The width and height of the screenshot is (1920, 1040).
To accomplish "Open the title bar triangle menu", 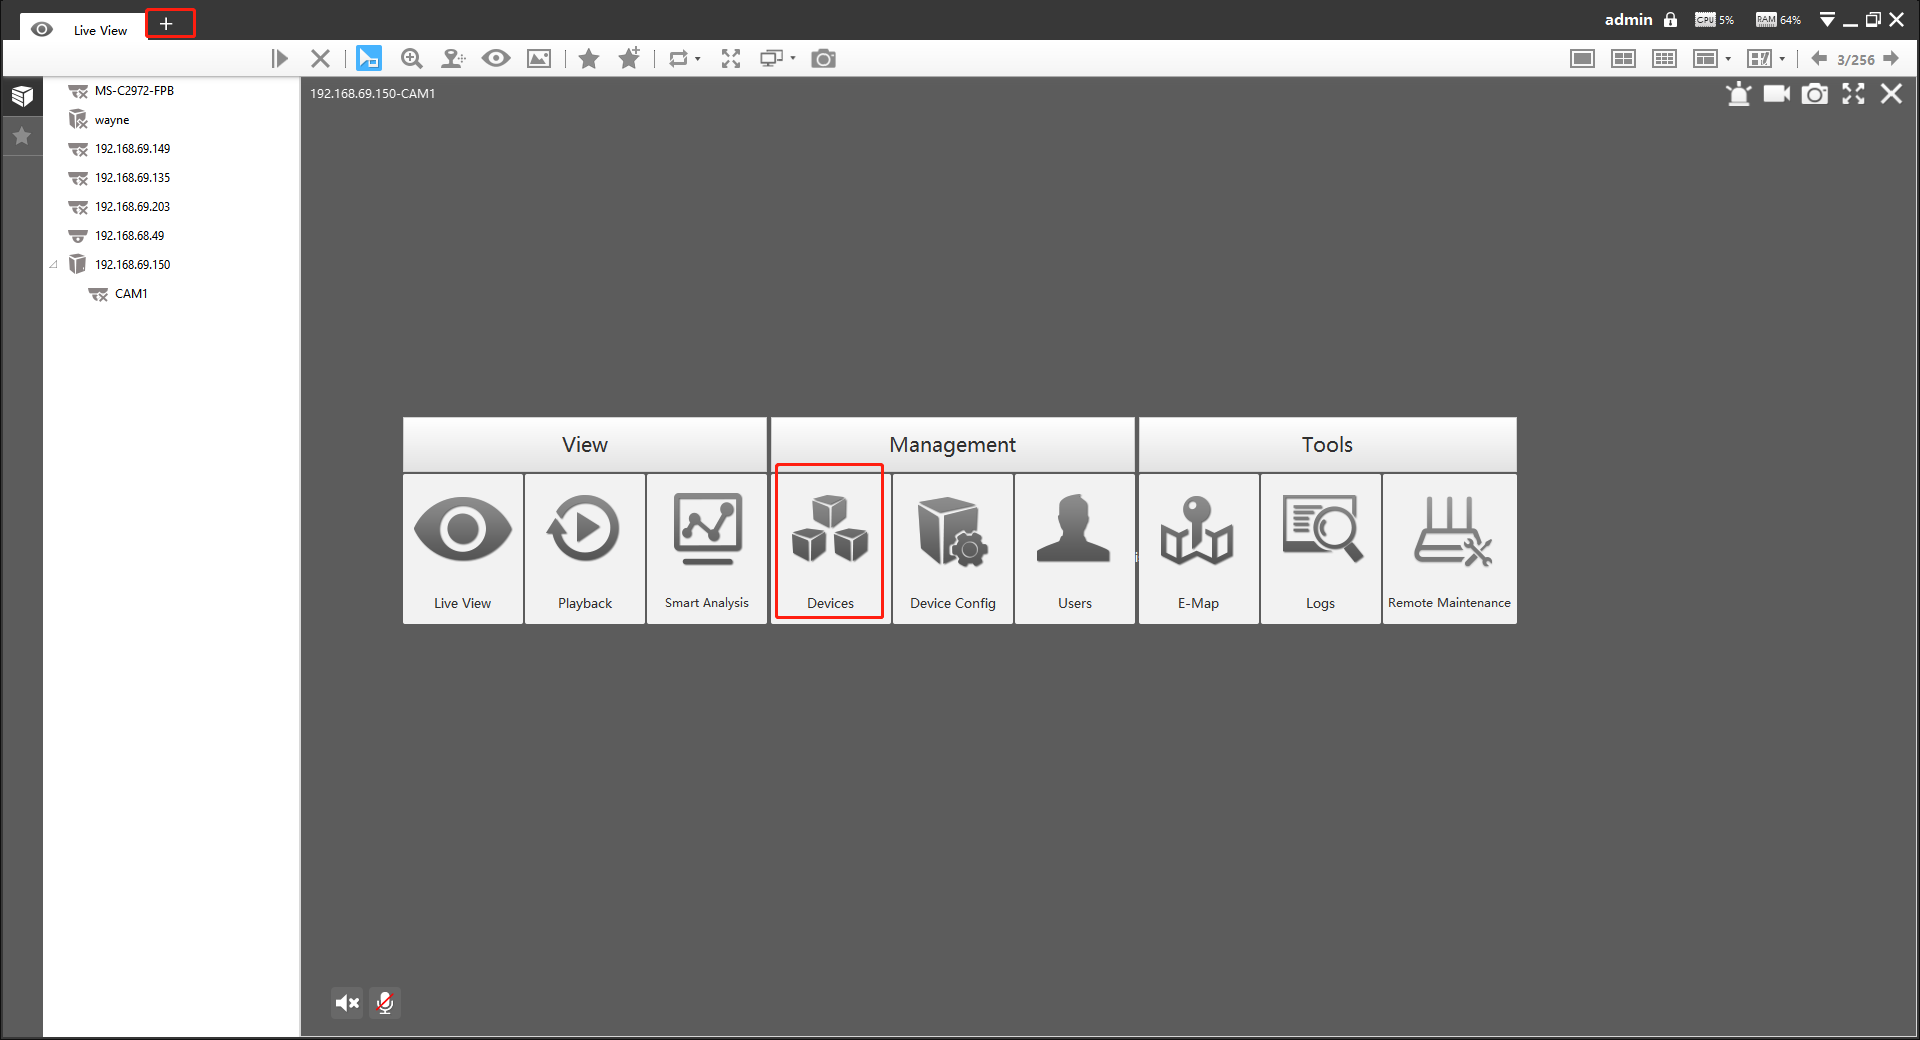I will (x=1827, y=20).
